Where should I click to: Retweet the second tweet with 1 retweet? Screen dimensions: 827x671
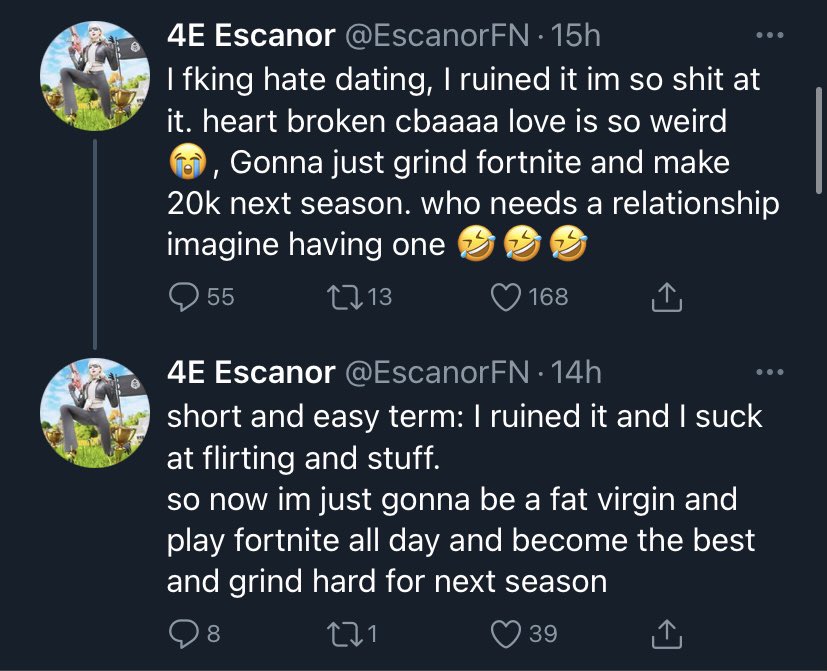tap(341, 632)
